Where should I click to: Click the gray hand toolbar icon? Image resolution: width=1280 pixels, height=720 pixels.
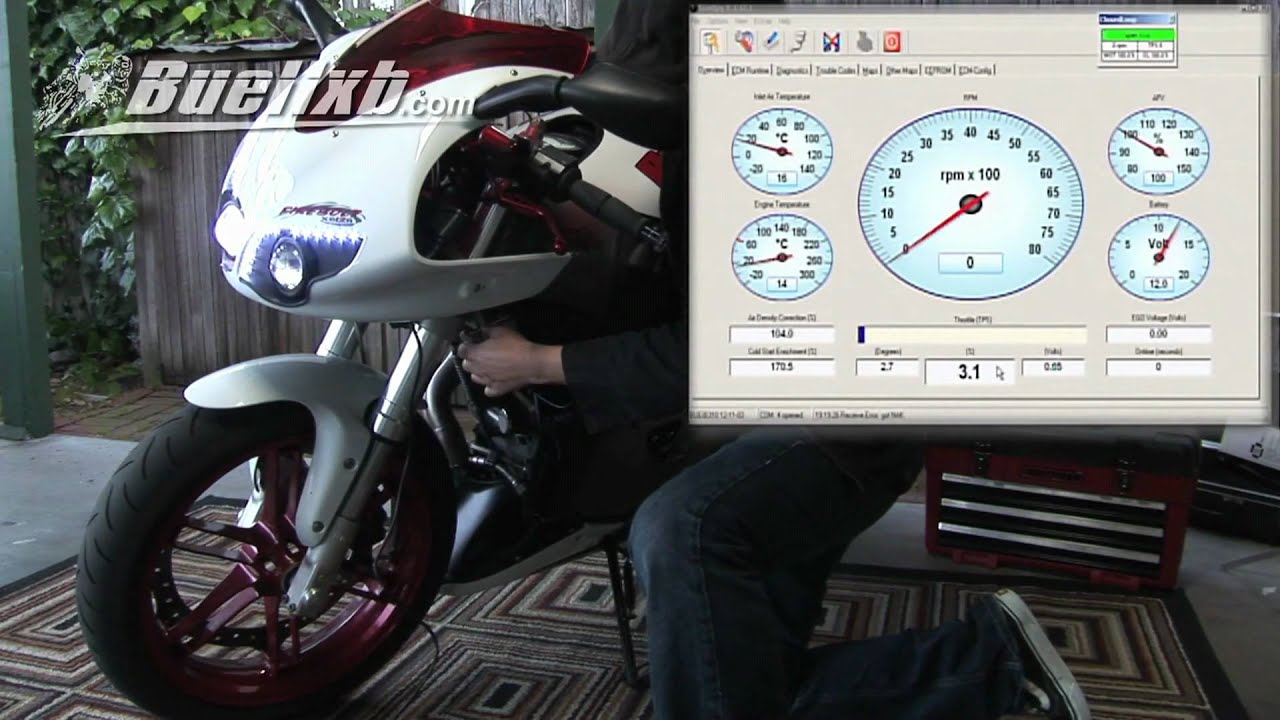tap(864, 42)
